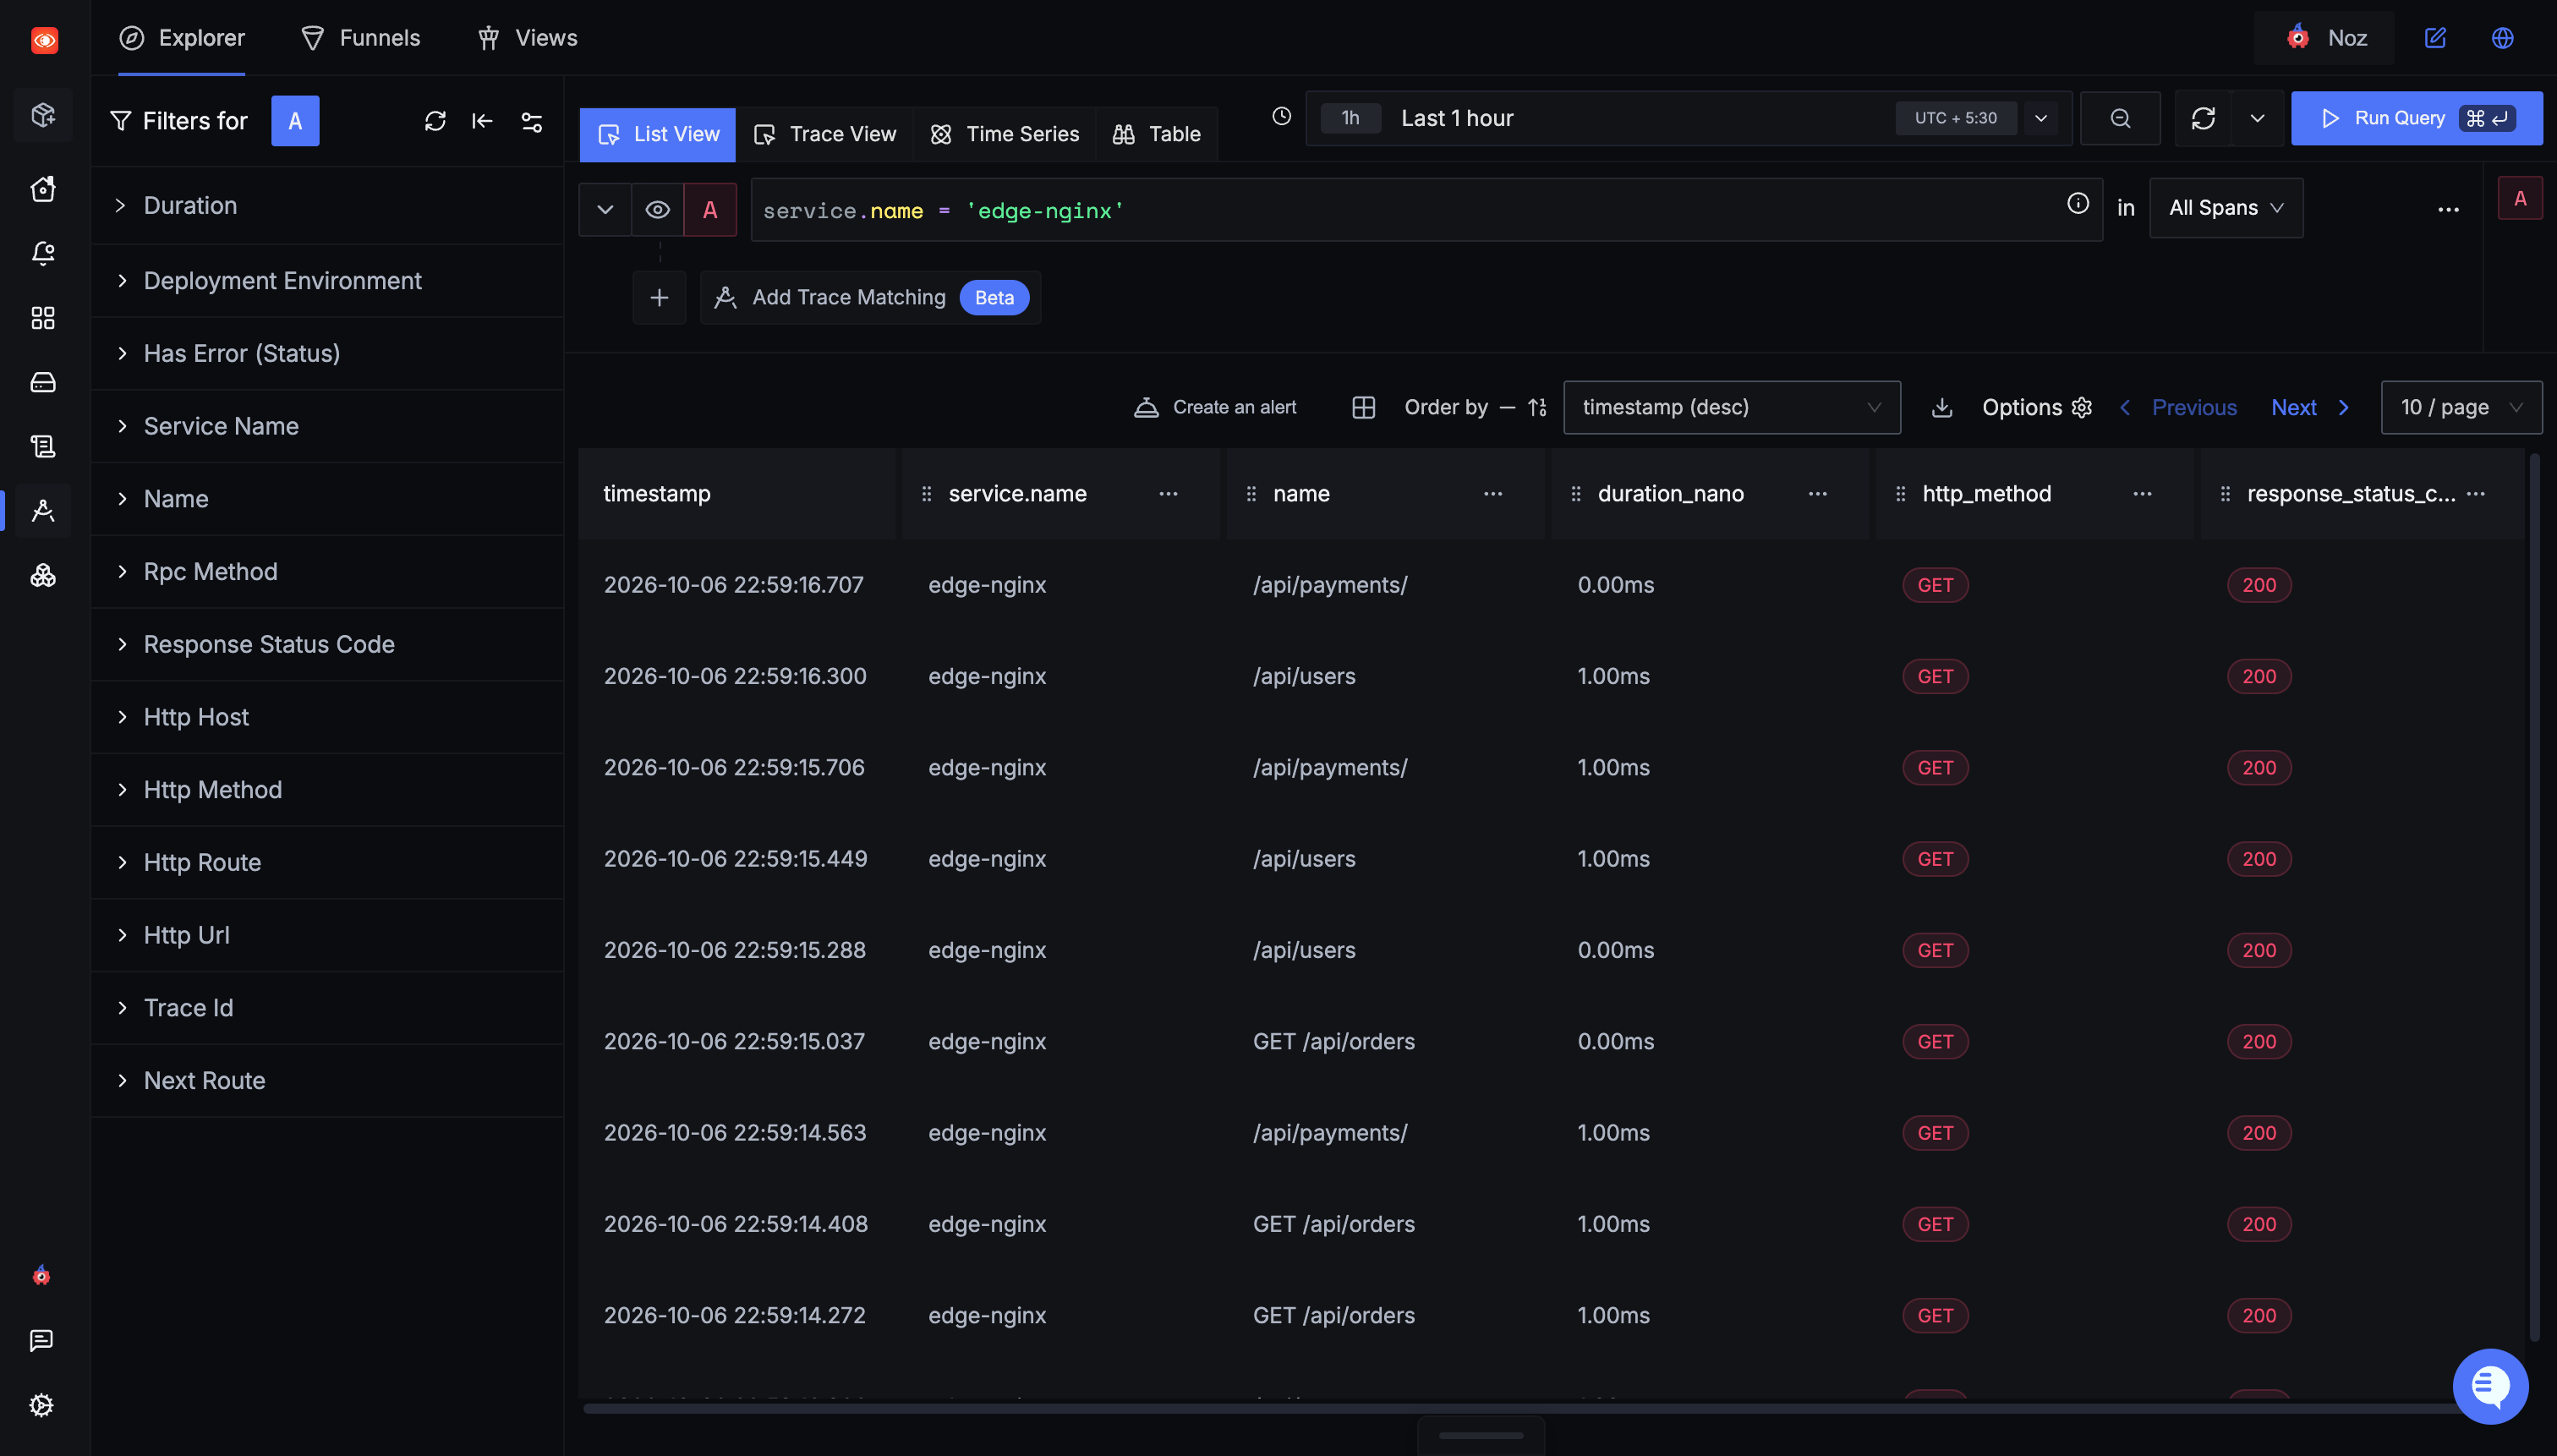
Task: Click Add Trace Matching button
Action: (x=870, y=298)
